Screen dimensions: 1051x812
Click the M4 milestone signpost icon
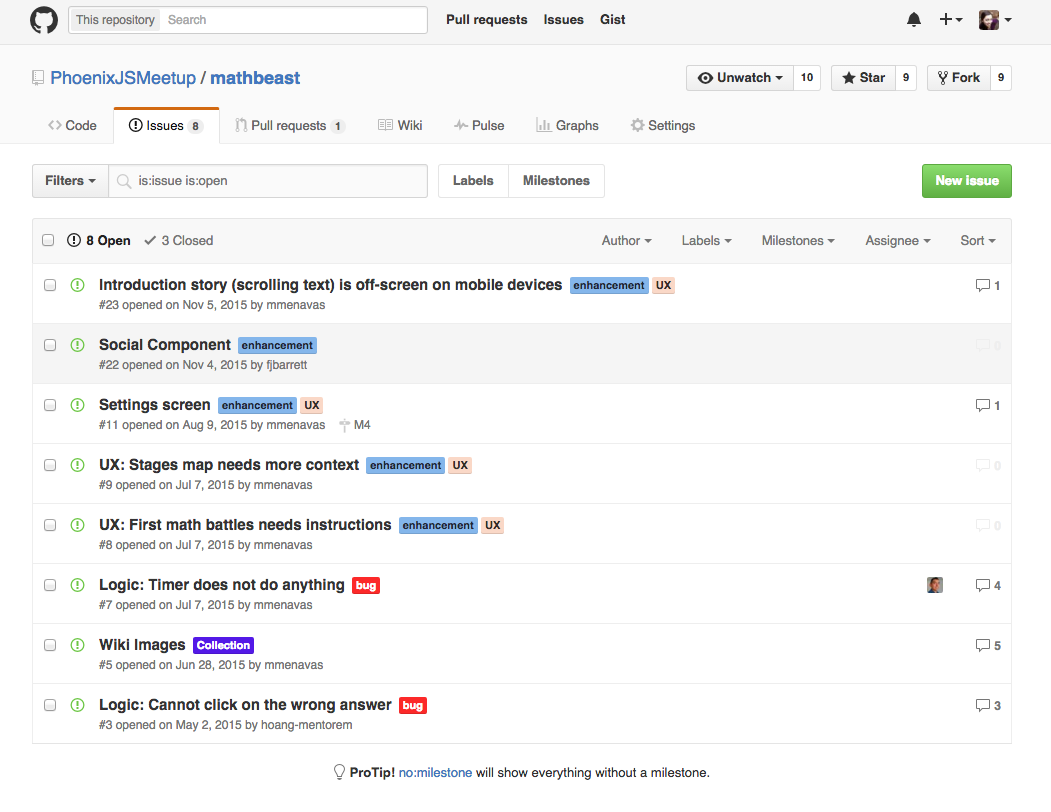pyautogui.click(x=345, y=425)
